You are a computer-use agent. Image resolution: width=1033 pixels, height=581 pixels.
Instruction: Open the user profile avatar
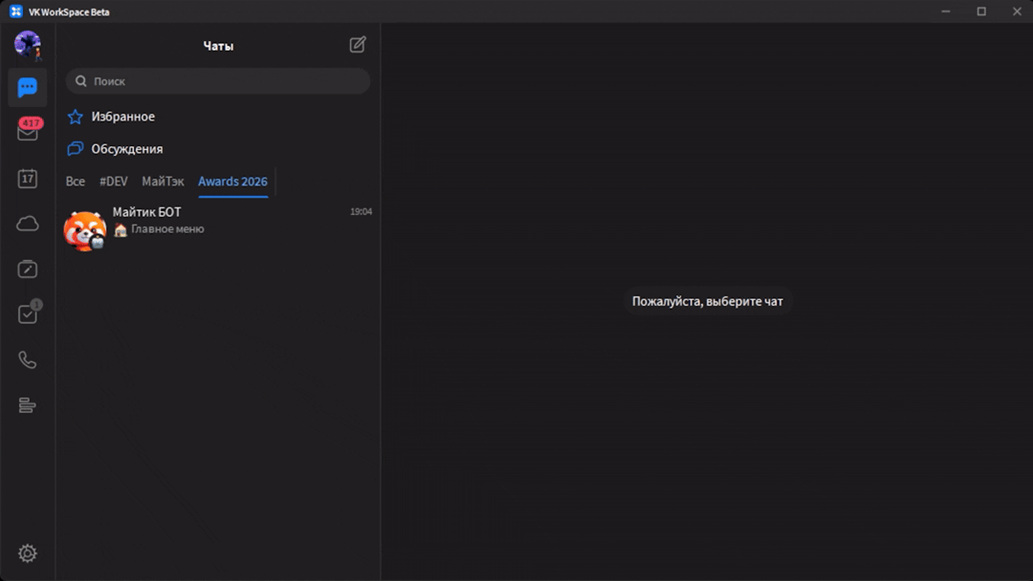27,45
